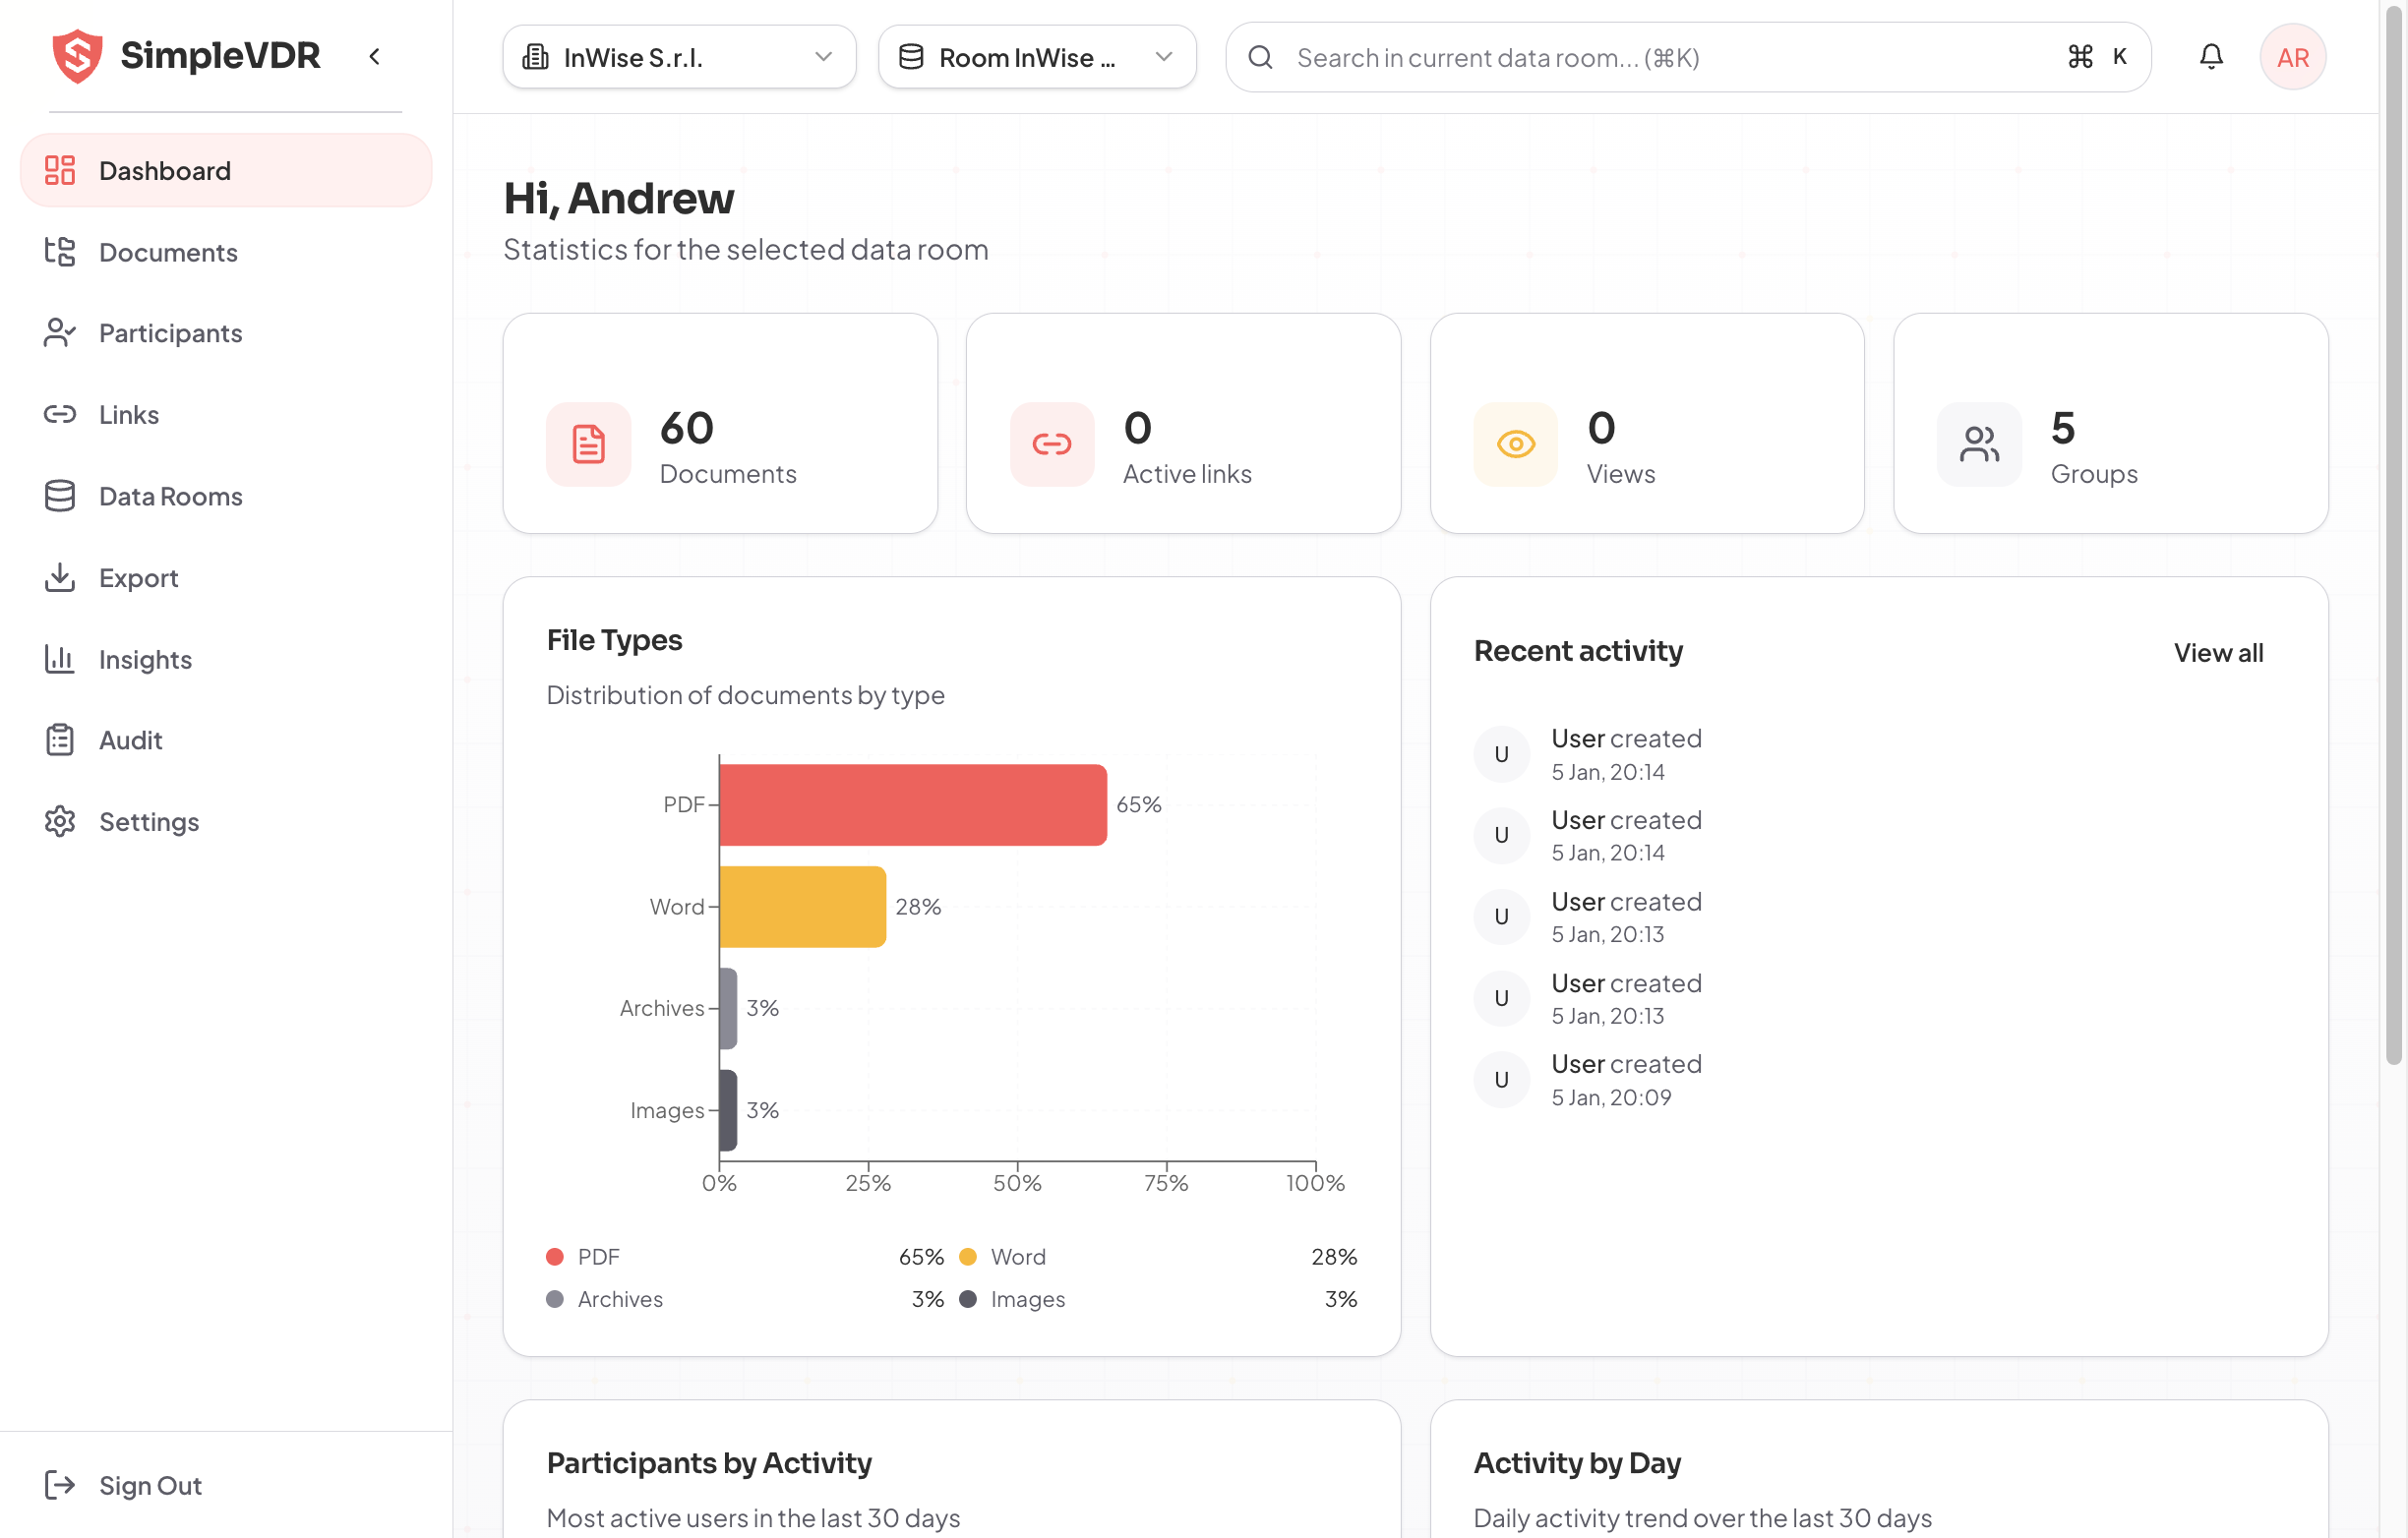The image size is (2408, 1538).
Task: Click the AR user avatar
Action: coord(2291,57)
